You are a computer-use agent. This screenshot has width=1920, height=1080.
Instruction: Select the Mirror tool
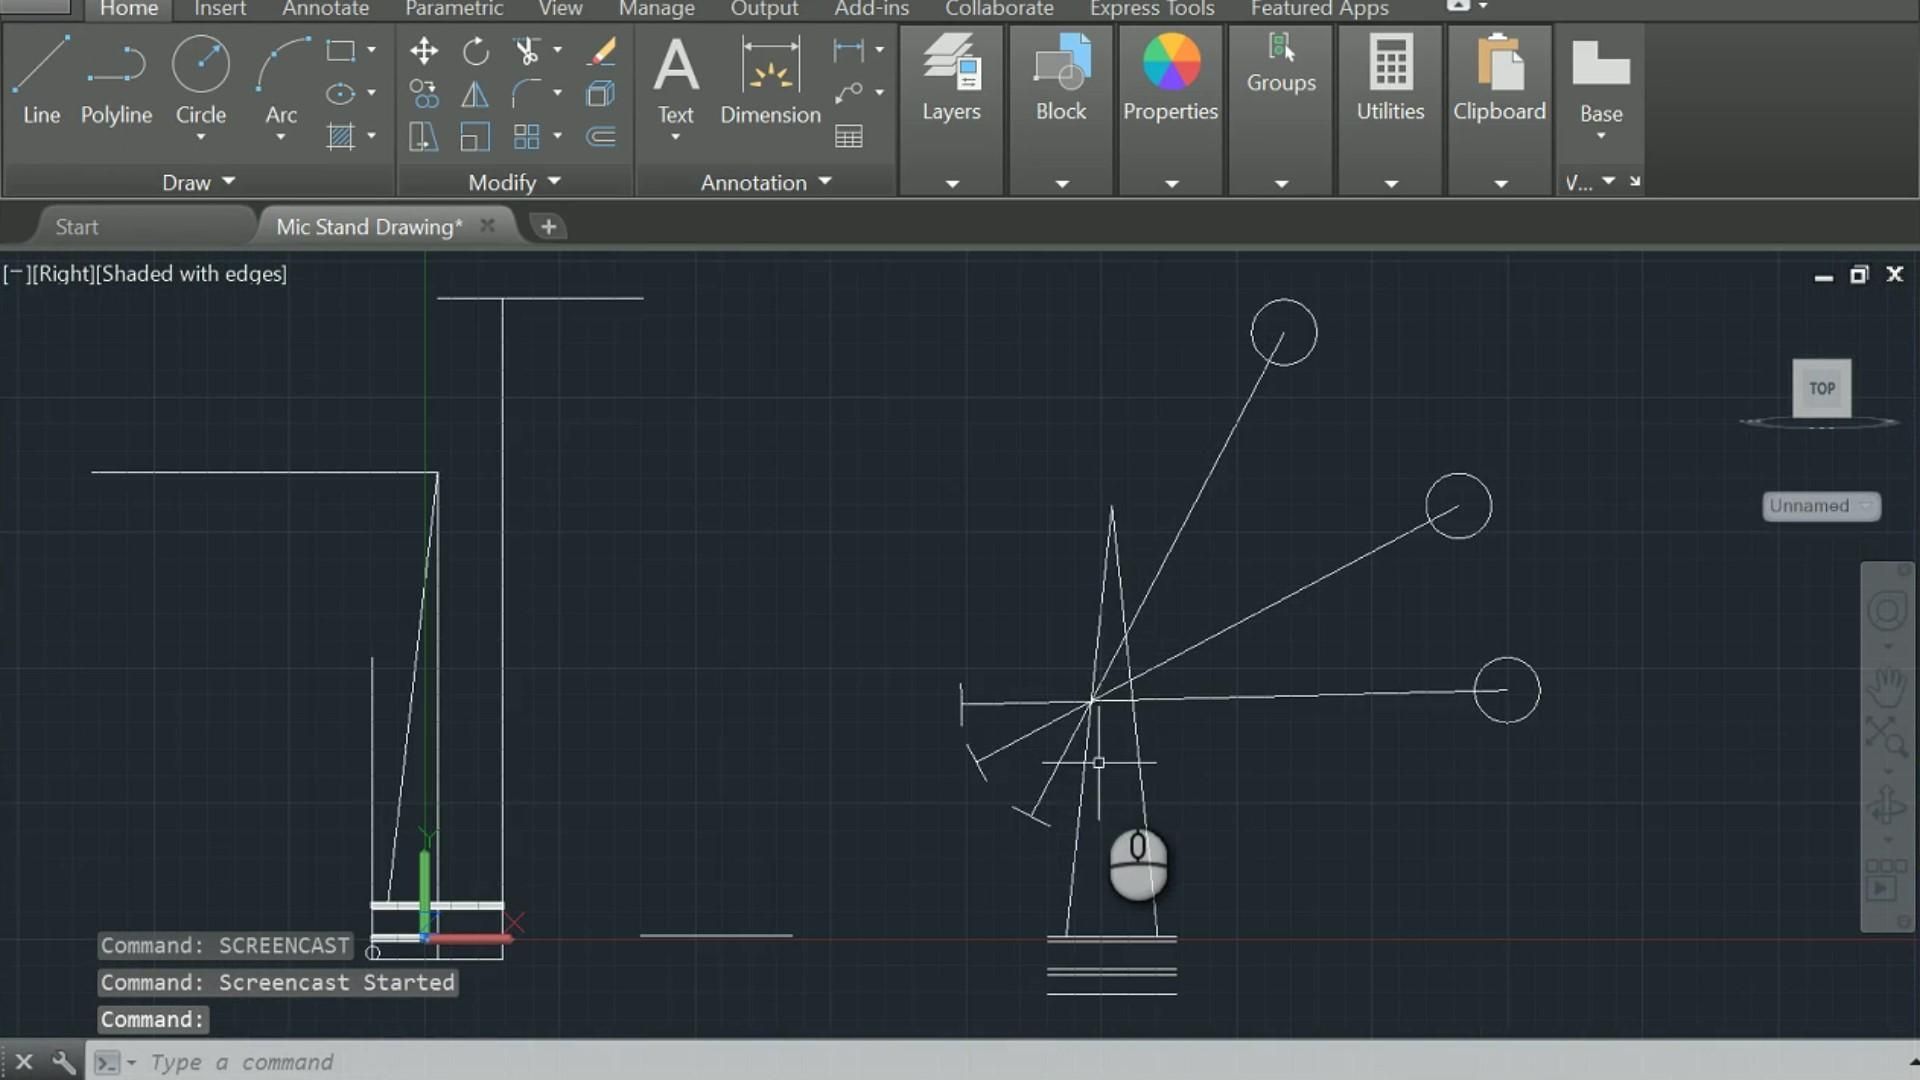(475, 95)
